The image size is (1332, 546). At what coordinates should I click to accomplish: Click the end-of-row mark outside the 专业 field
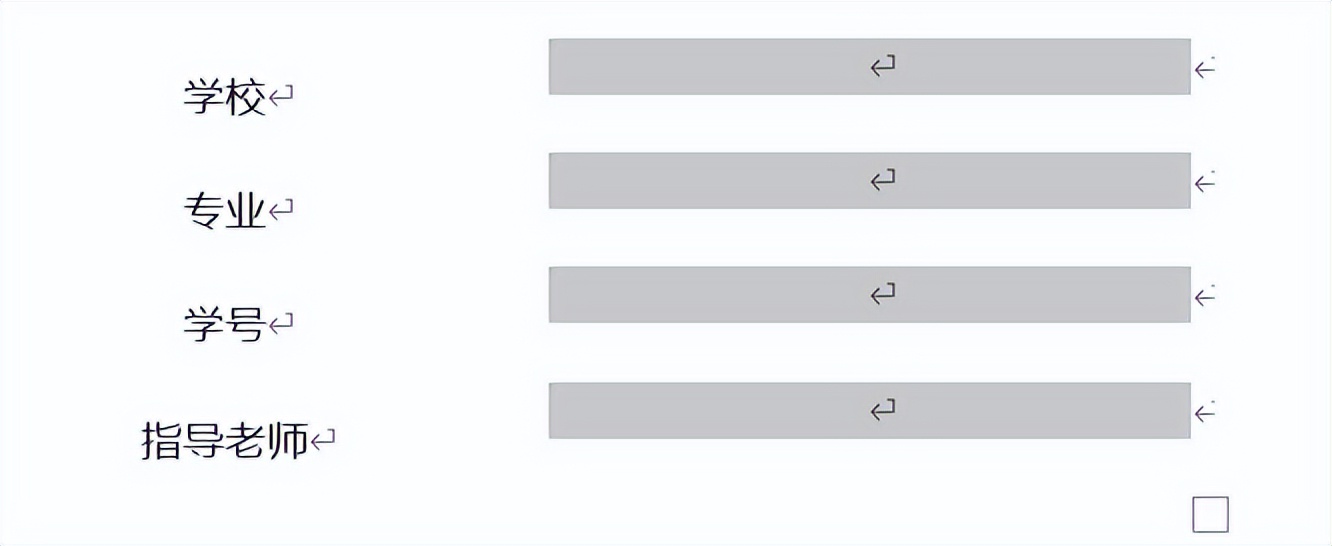click(x=1205, y=182)
